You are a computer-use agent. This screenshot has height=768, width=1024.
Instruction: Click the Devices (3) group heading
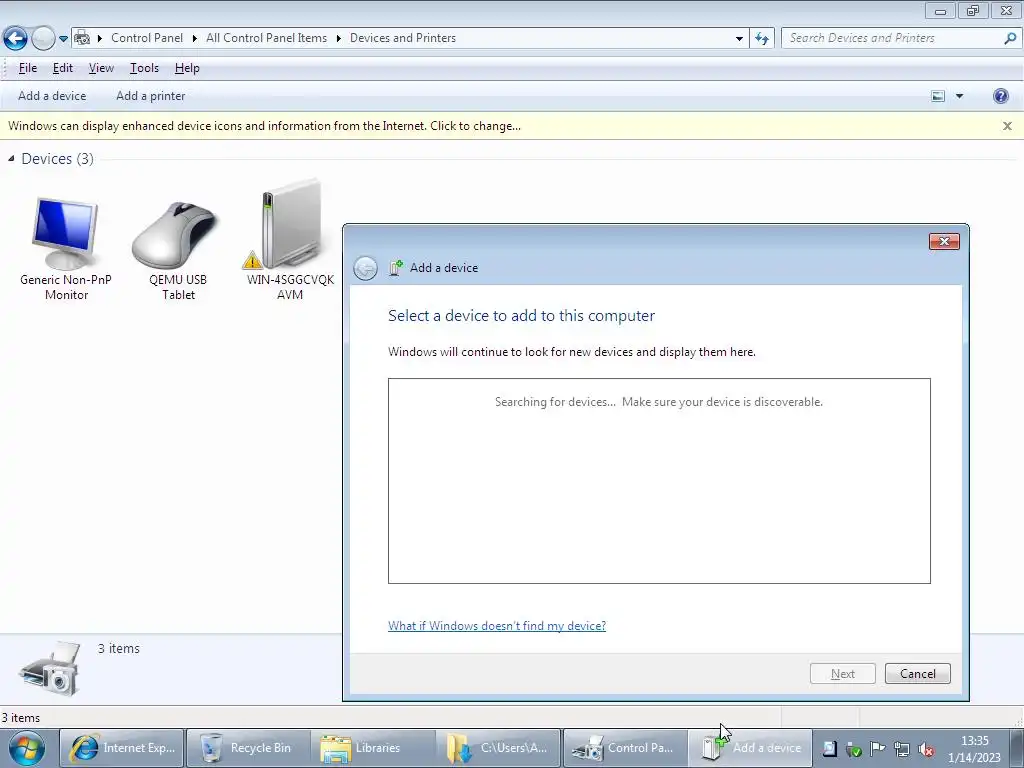(x=57, y=159)
